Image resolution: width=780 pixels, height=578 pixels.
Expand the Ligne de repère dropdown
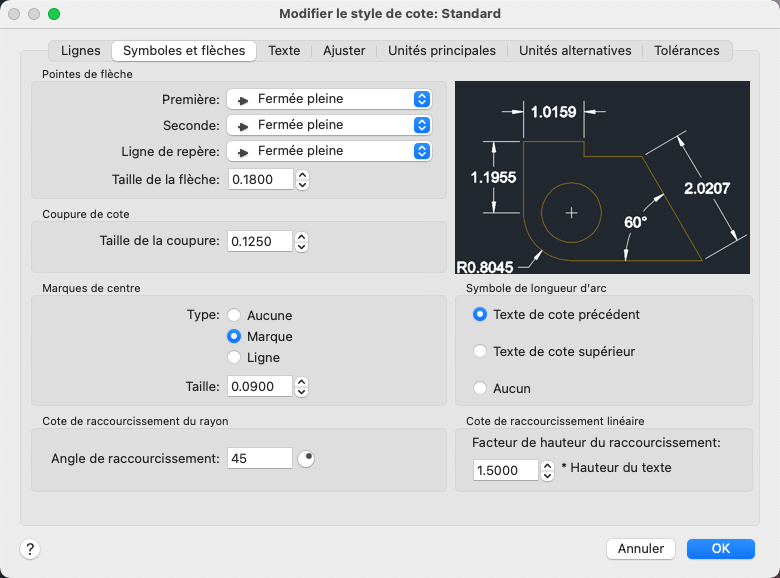[329, 151]
